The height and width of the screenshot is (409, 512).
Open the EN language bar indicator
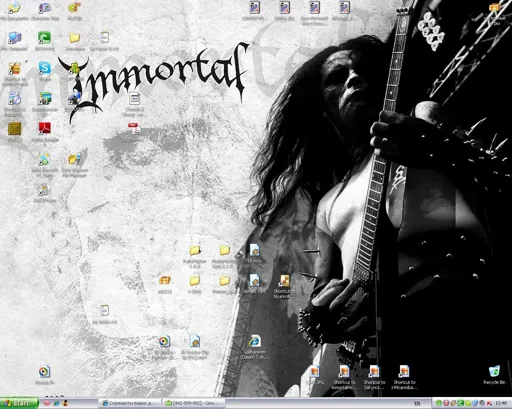pyautogui.click(x=417, y=403)
